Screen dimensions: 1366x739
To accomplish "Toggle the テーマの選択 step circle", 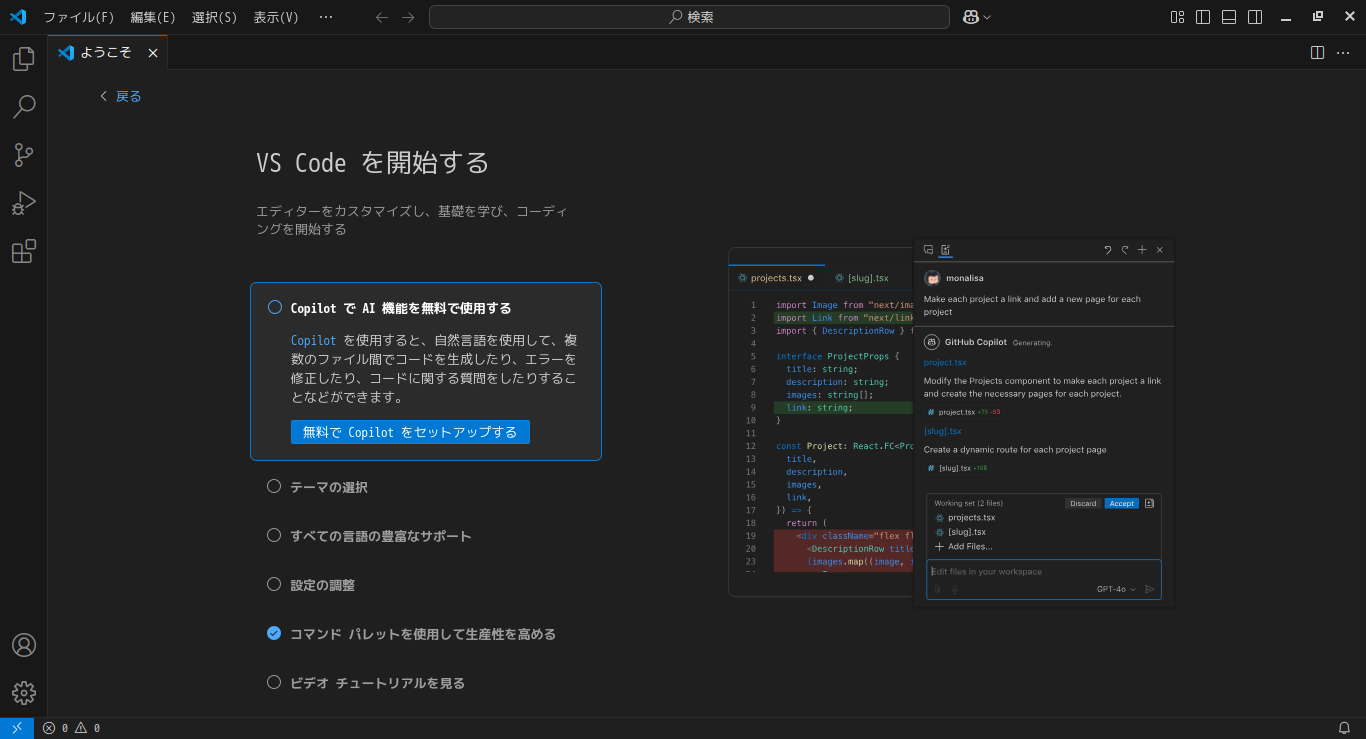I will 274,486.
